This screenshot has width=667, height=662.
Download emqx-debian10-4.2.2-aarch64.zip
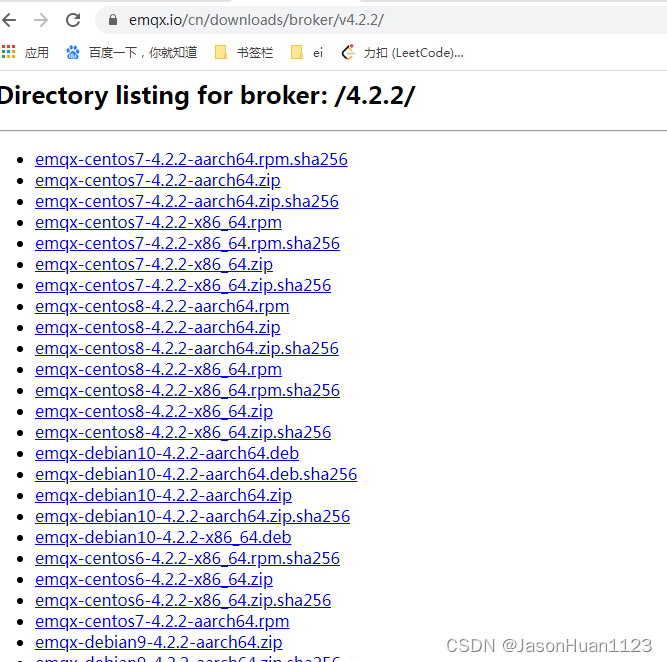tap(163, 496)
